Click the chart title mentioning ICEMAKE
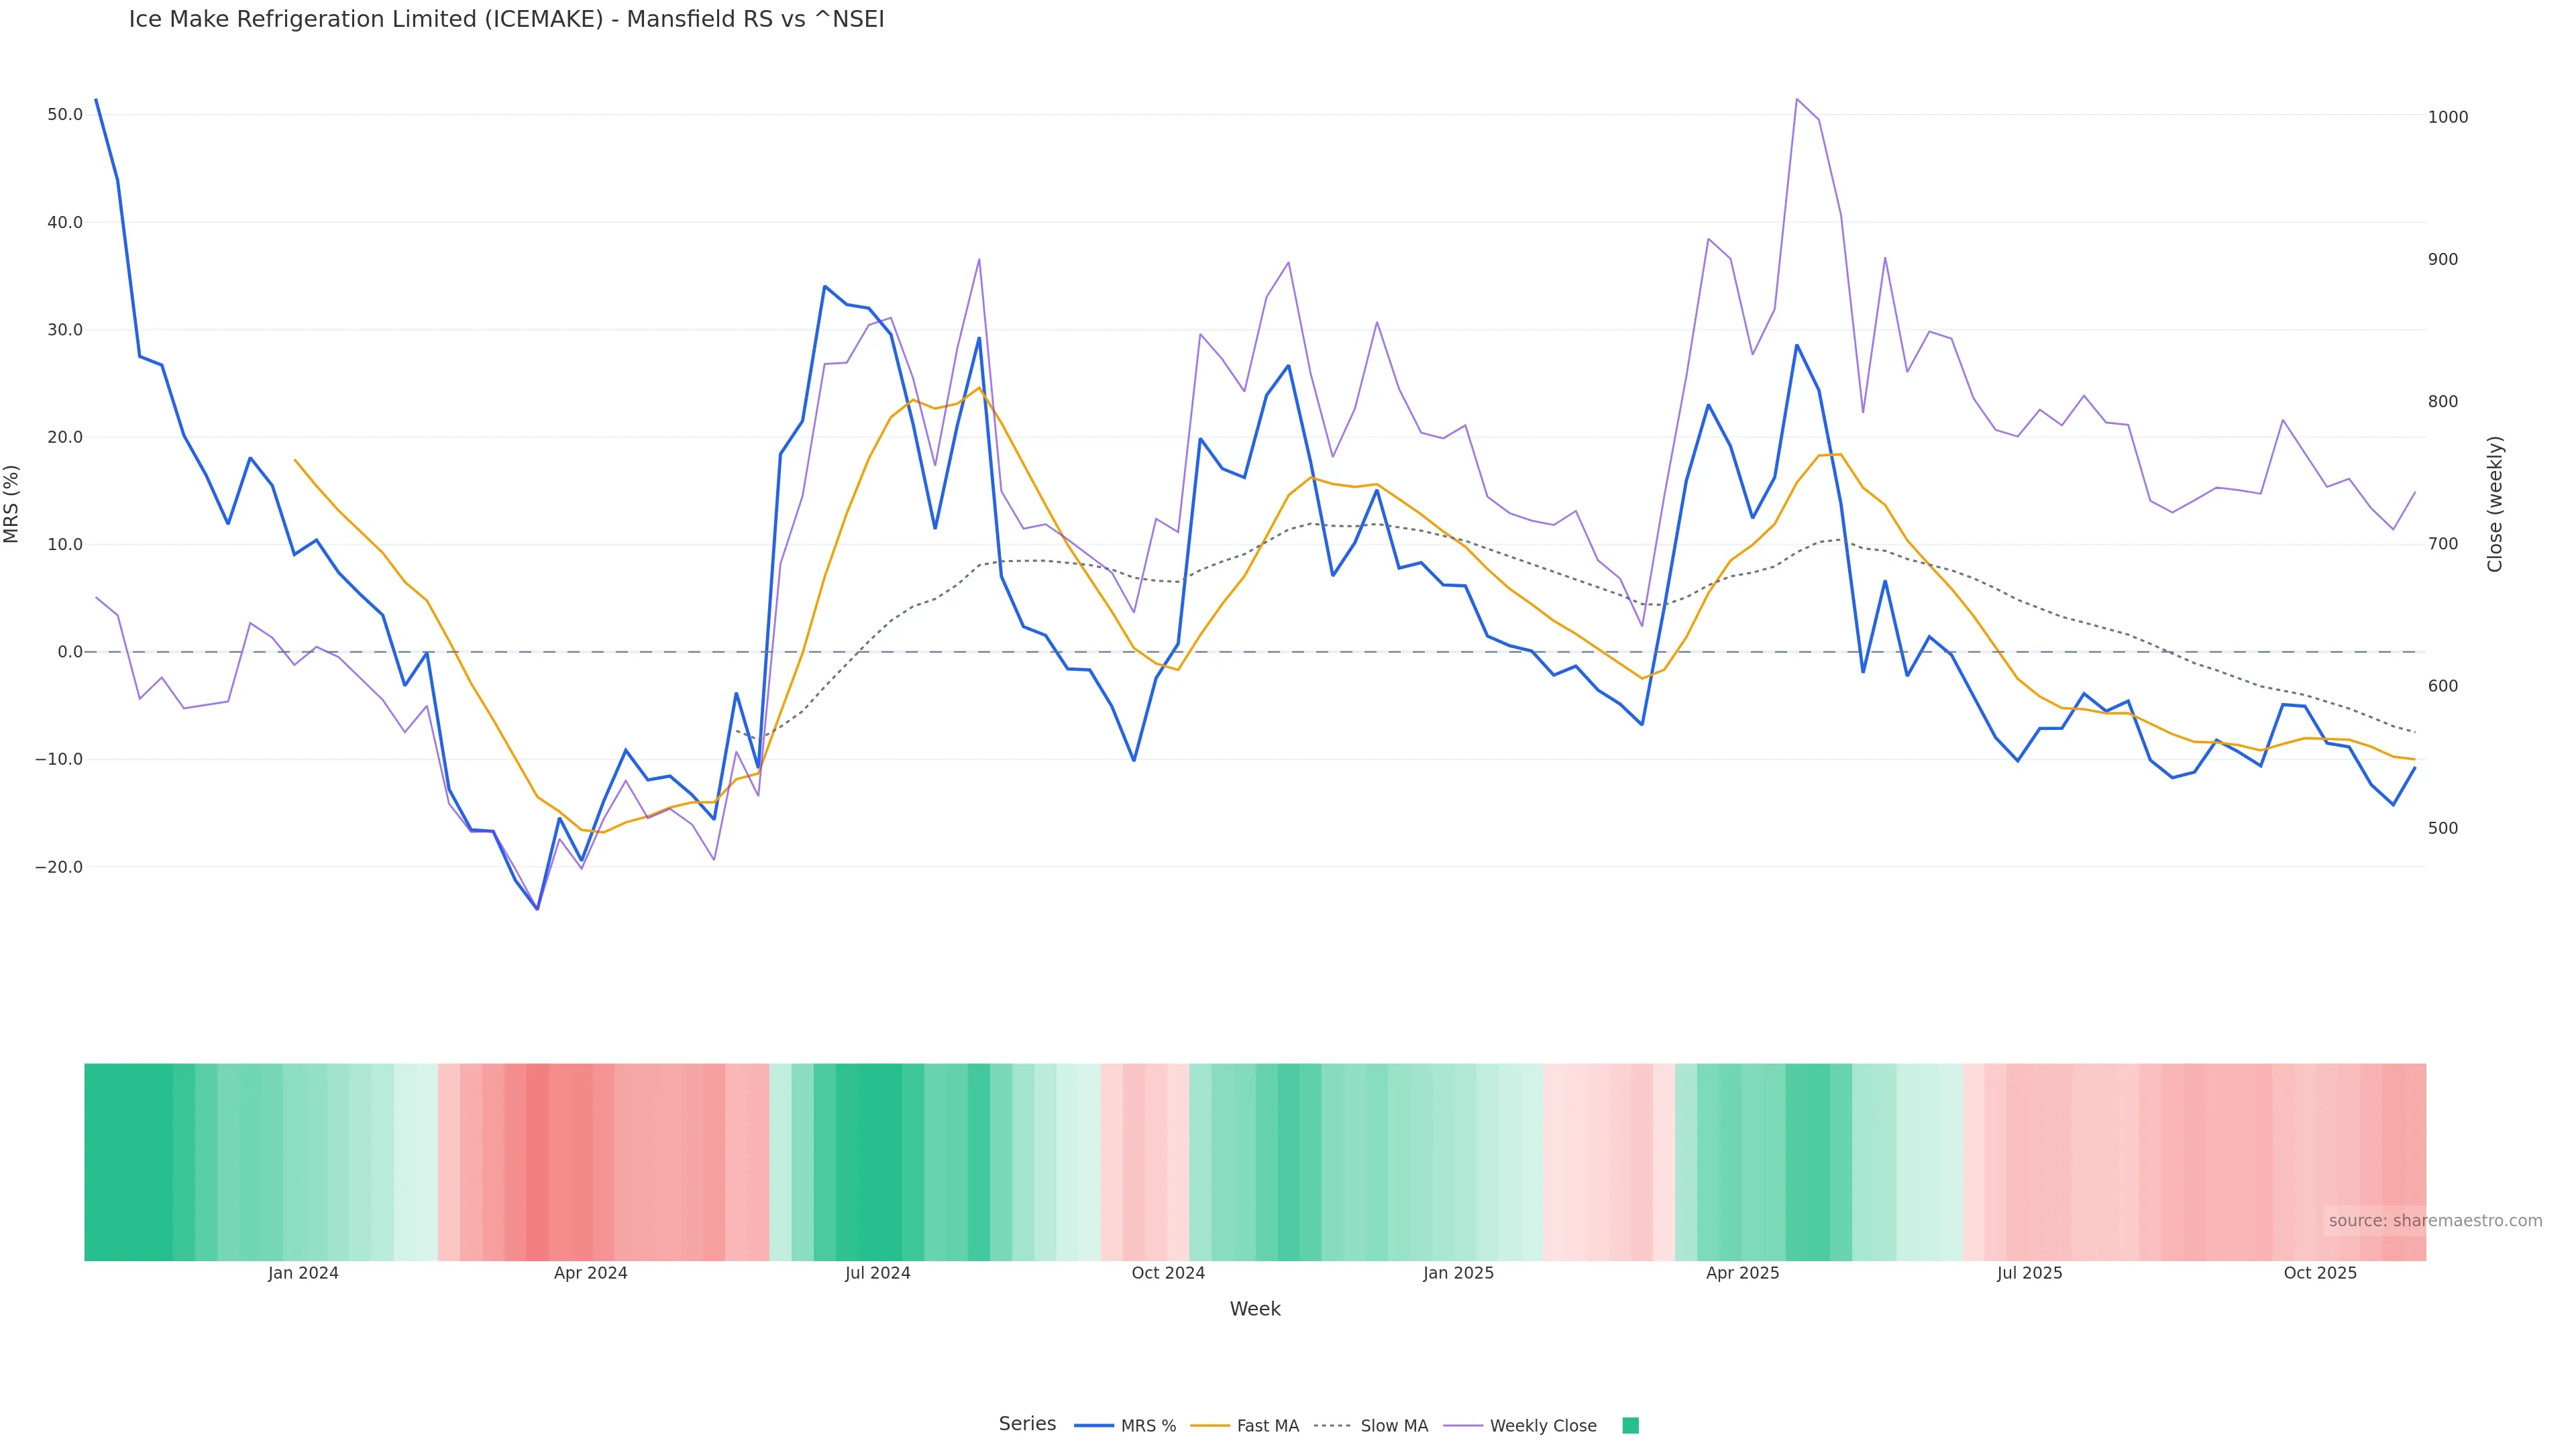 pos(506,20)
